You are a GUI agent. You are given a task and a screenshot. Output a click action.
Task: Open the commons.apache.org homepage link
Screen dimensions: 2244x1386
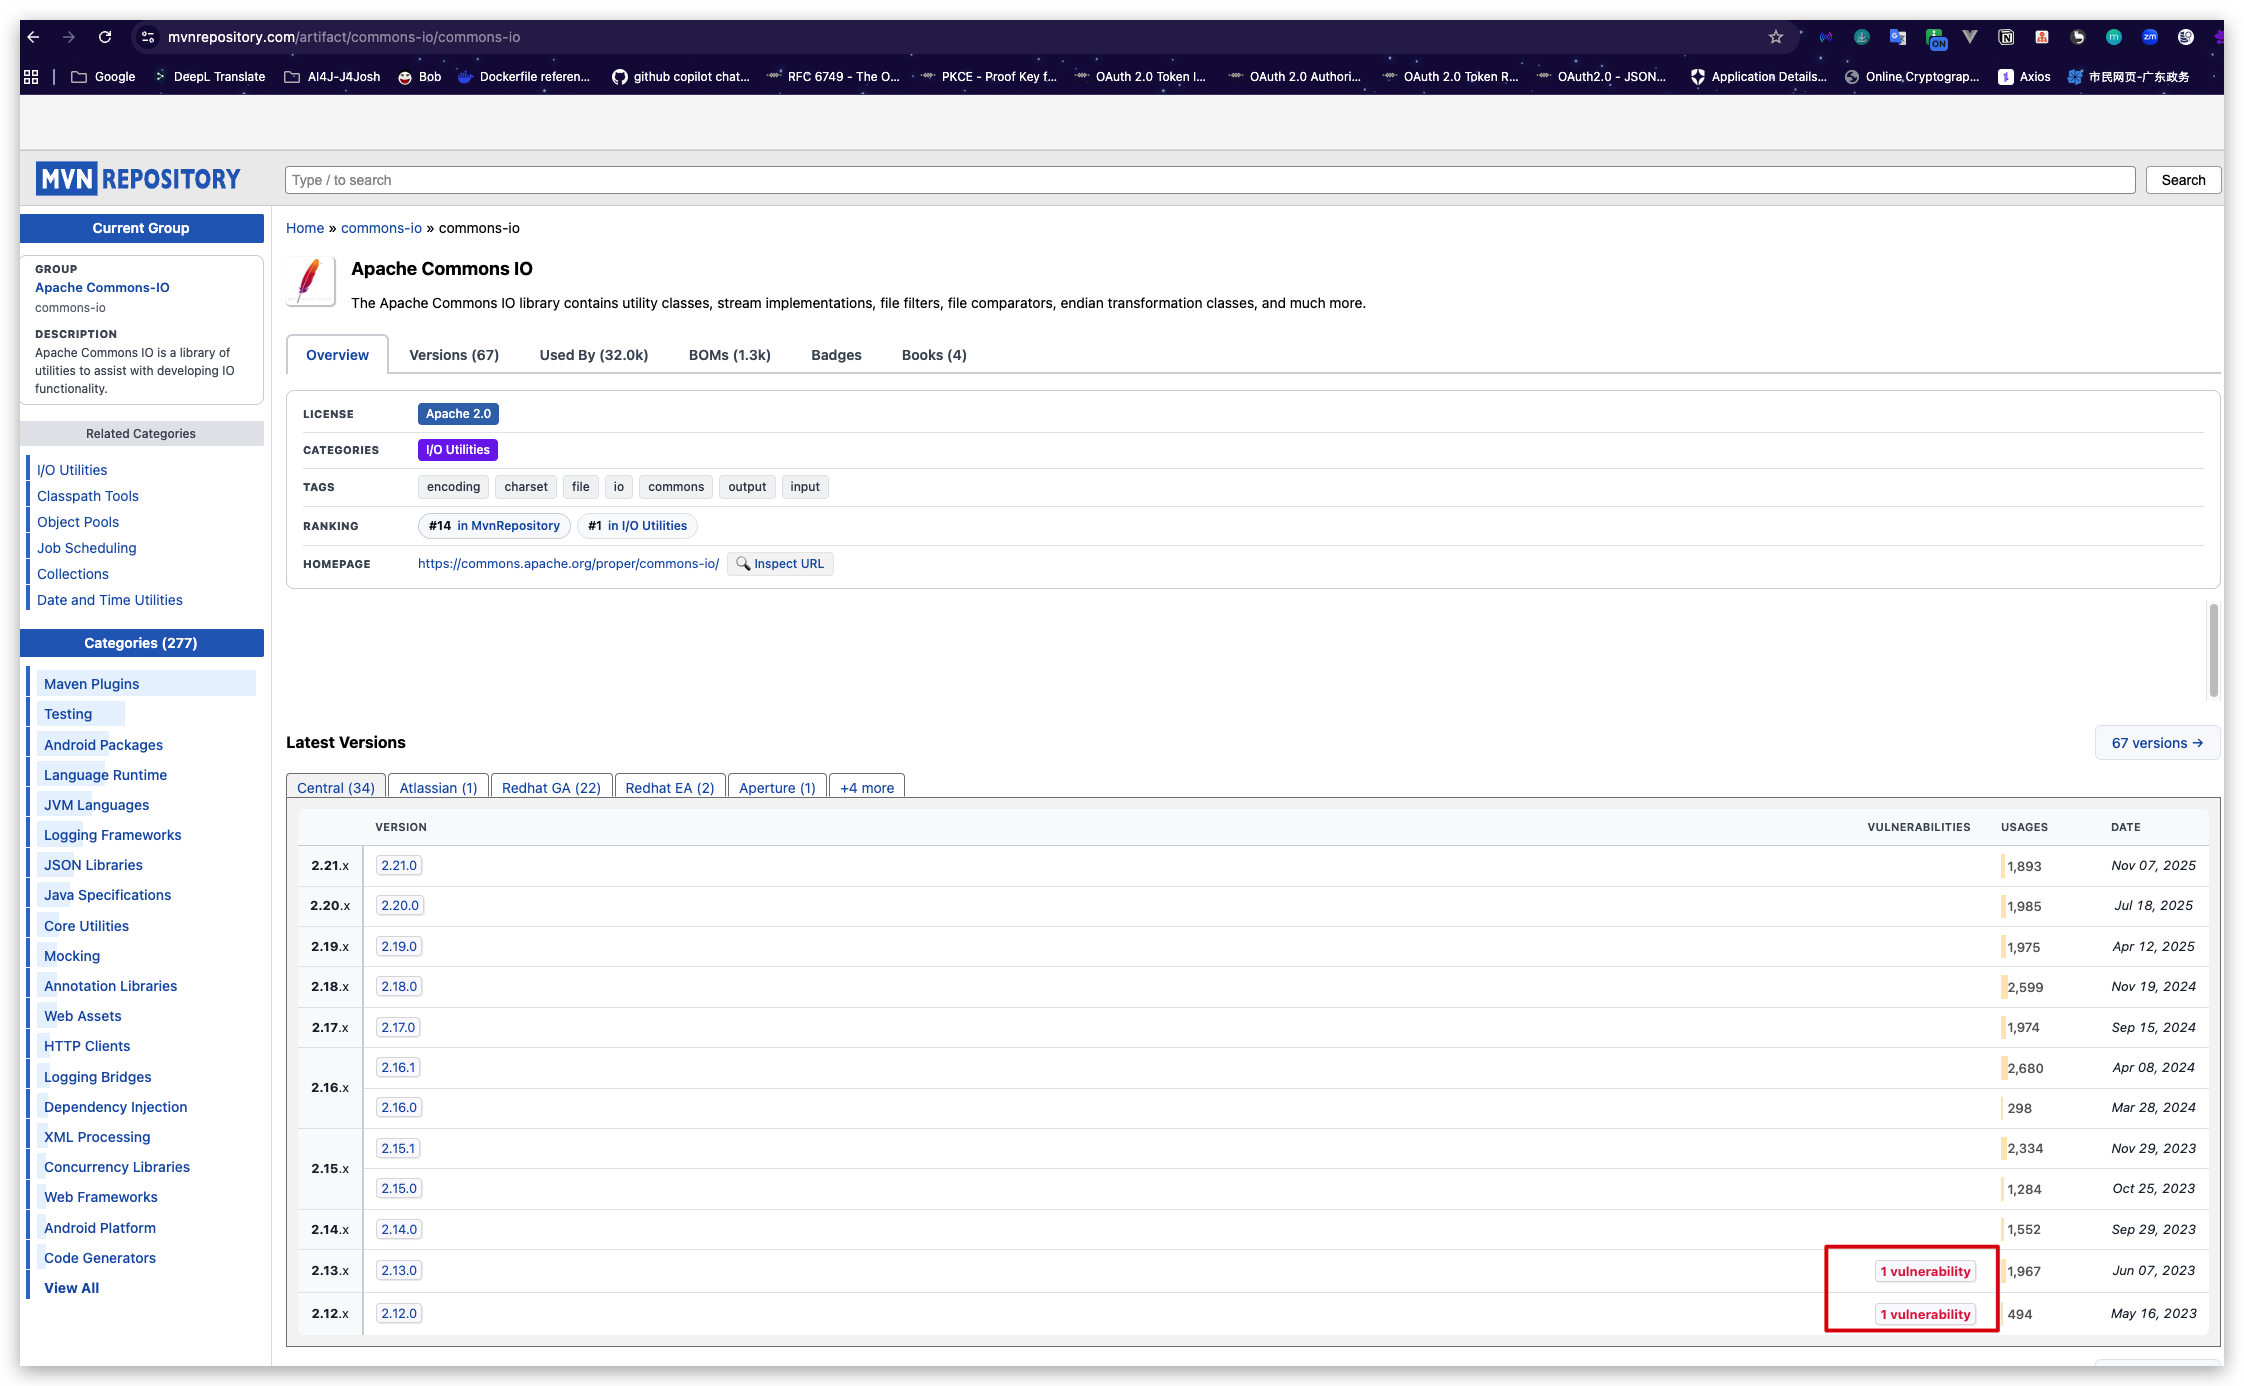pos(568,564)
